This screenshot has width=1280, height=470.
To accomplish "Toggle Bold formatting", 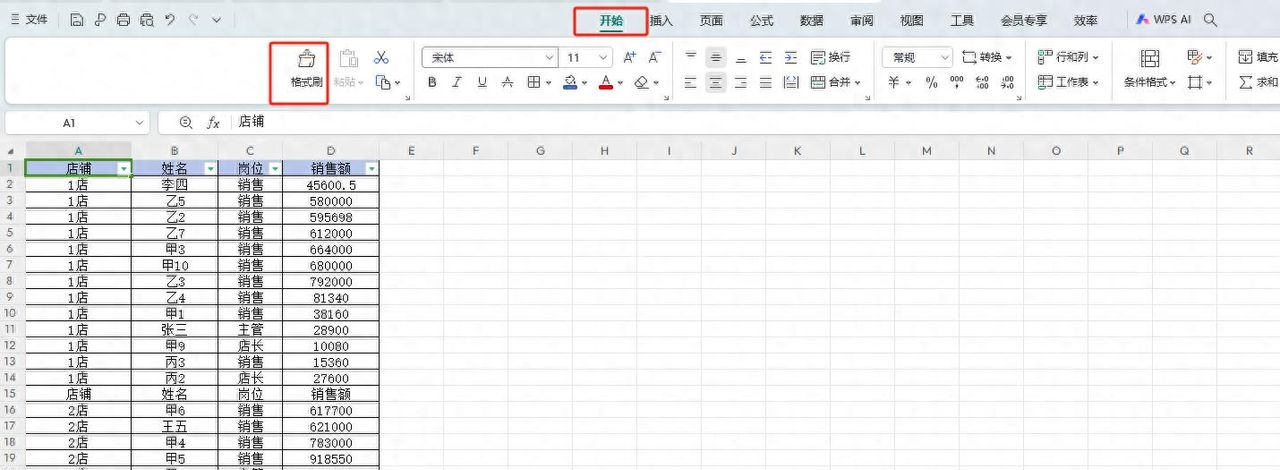I will pos(432,83).
